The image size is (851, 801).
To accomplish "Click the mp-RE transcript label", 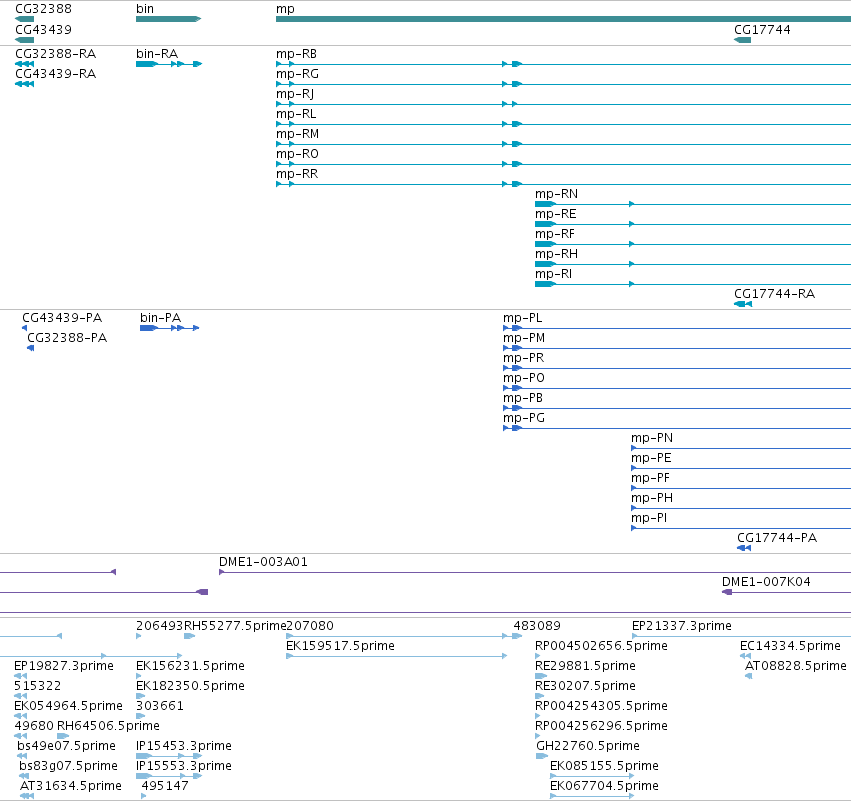I will [x=555, y=214].
